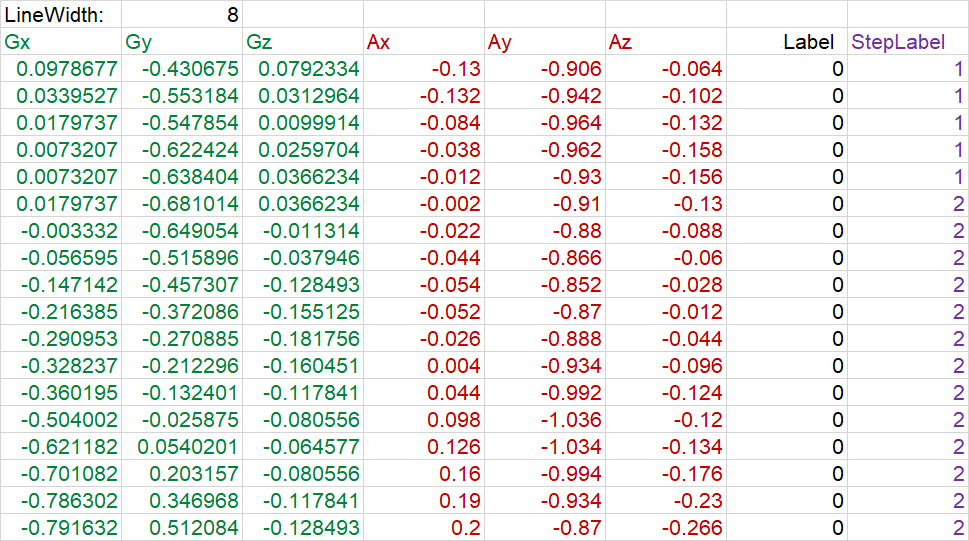
Task: Select the Ay cell containing -0.992
Action: [x=545, y=393]
